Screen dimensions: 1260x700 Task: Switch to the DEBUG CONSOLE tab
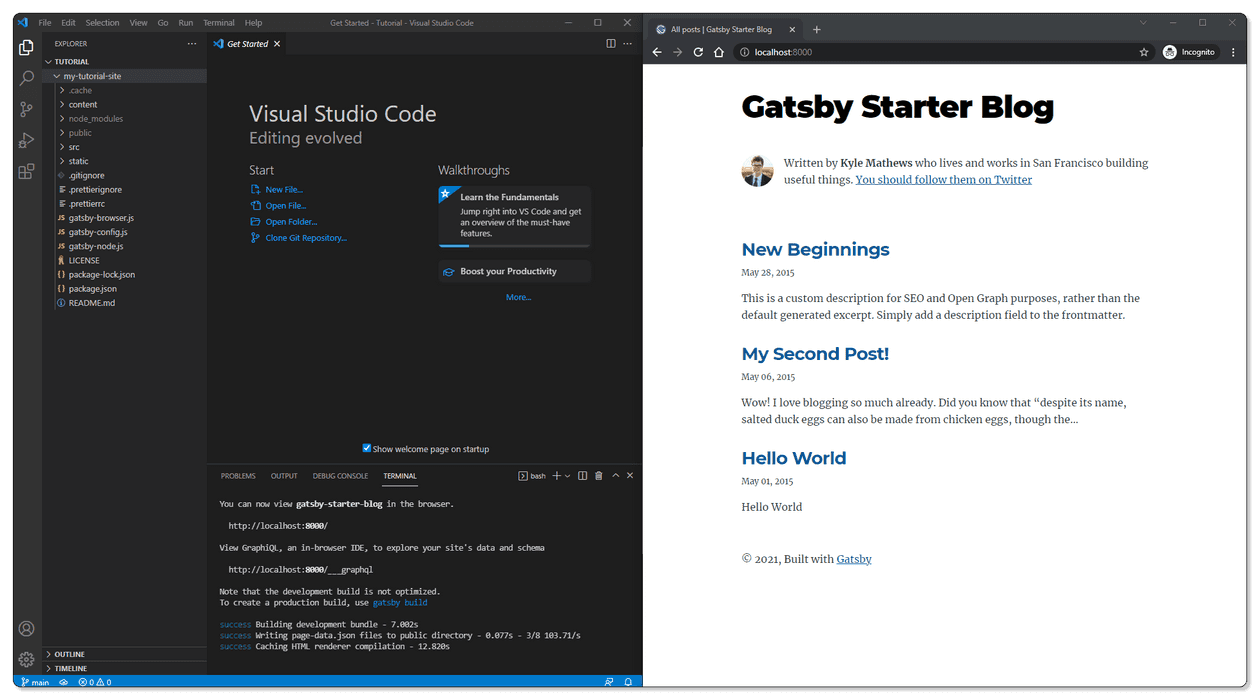pyautogui.click(x=340, y=475)
